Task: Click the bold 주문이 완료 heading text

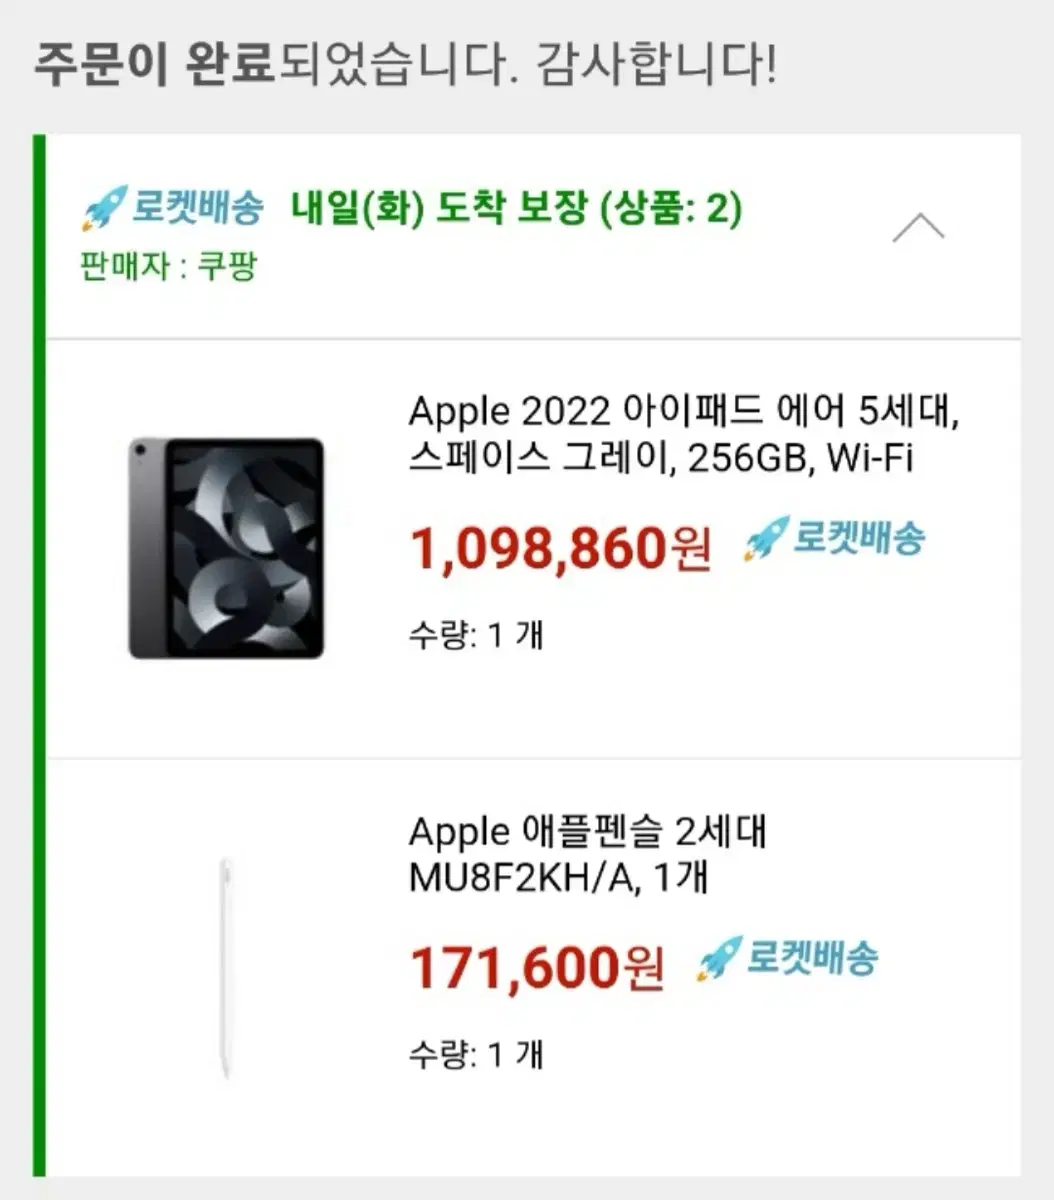Action: (x=154, y=64)
